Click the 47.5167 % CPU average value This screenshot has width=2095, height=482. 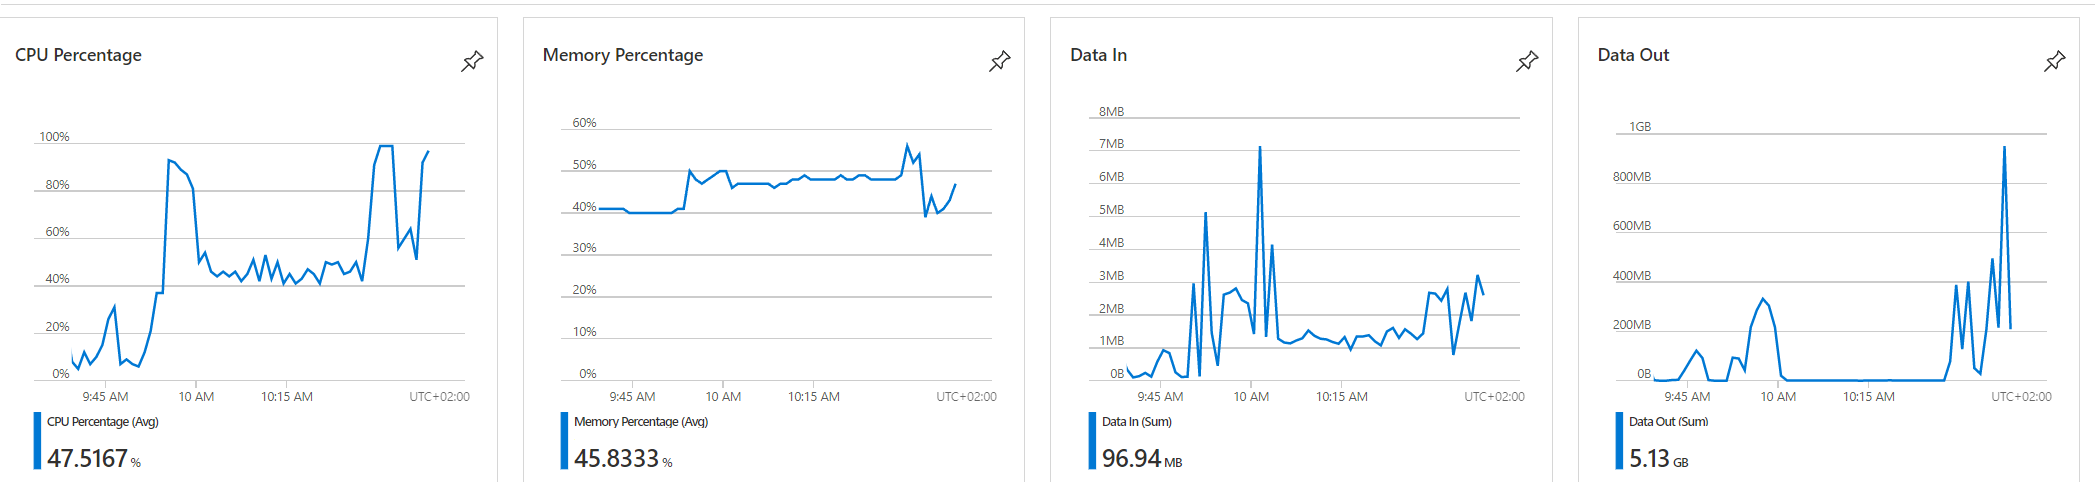pos(94,458)
